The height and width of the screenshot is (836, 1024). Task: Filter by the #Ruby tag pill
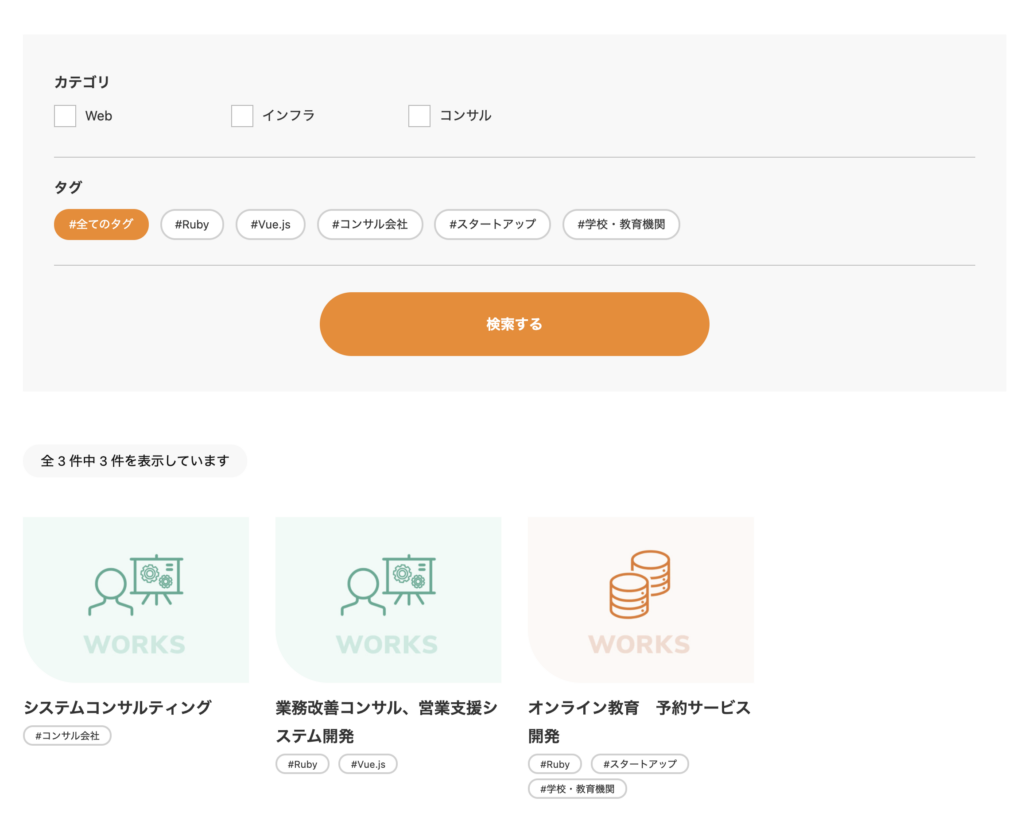(192, 225)
